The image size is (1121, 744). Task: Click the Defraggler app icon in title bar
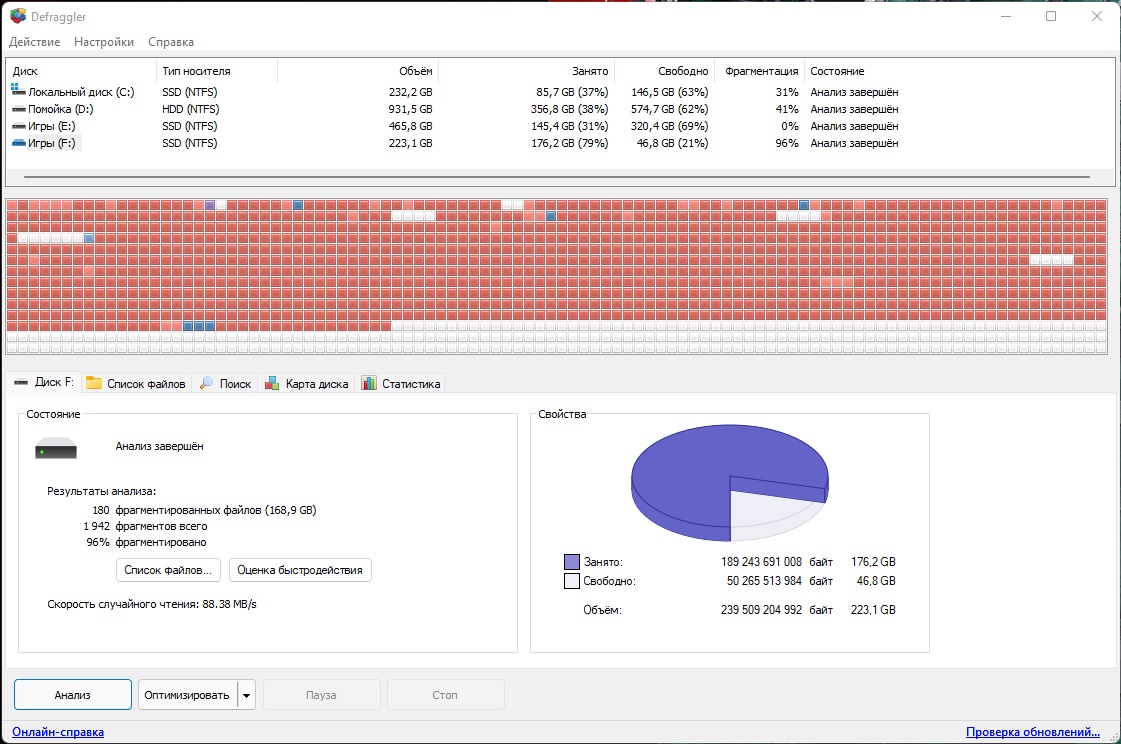[x=18, y=16]
